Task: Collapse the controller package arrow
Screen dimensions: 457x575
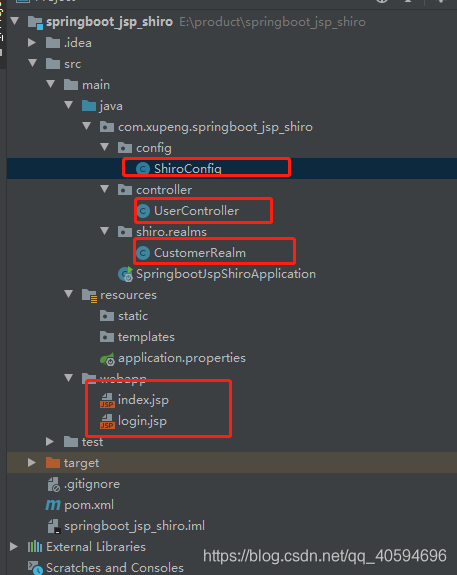Action: [105, 189]
